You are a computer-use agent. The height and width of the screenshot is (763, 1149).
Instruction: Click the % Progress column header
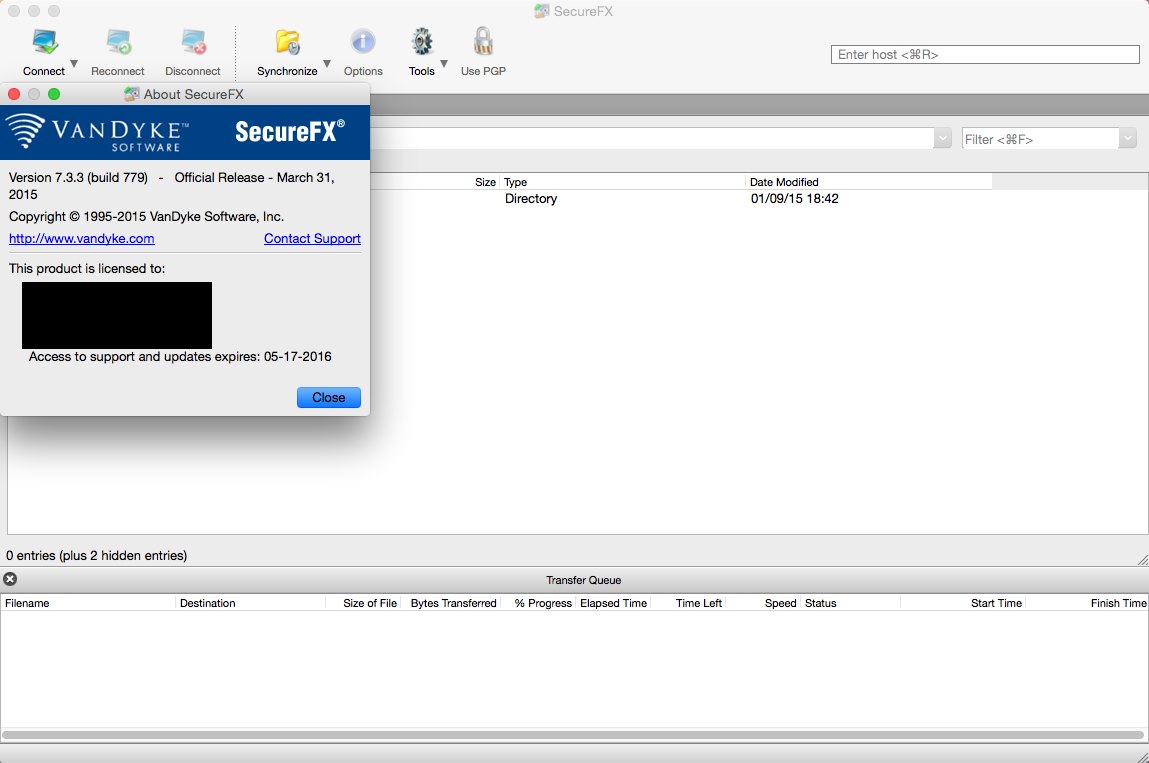pyautogui.click(x=543, y=603)
